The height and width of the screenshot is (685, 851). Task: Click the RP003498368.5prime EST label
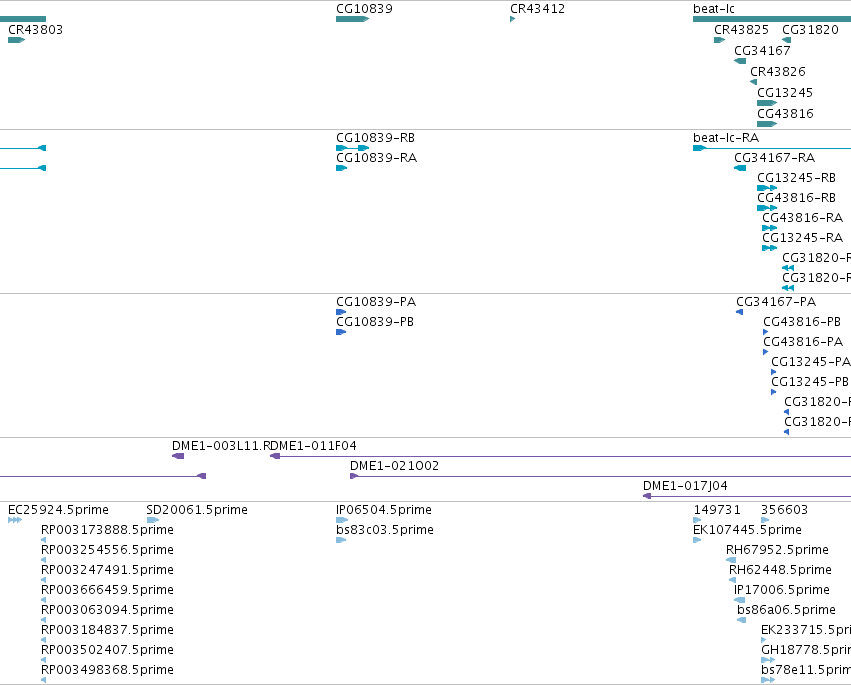coord(107,670)
